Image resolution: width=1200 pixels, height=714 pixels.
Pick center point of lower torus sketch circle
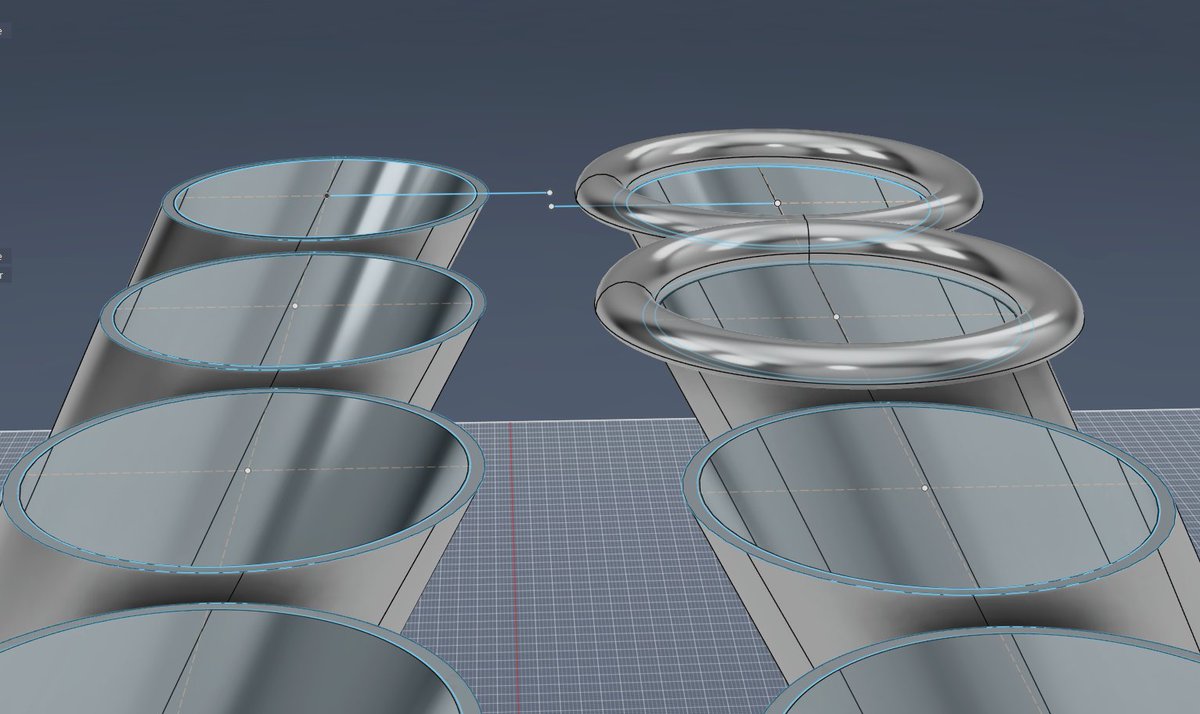point(837,316)
